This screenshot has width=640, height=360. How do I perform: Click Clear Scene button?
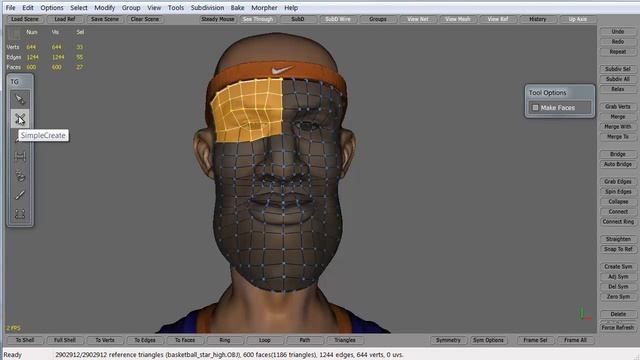(145, 19)
